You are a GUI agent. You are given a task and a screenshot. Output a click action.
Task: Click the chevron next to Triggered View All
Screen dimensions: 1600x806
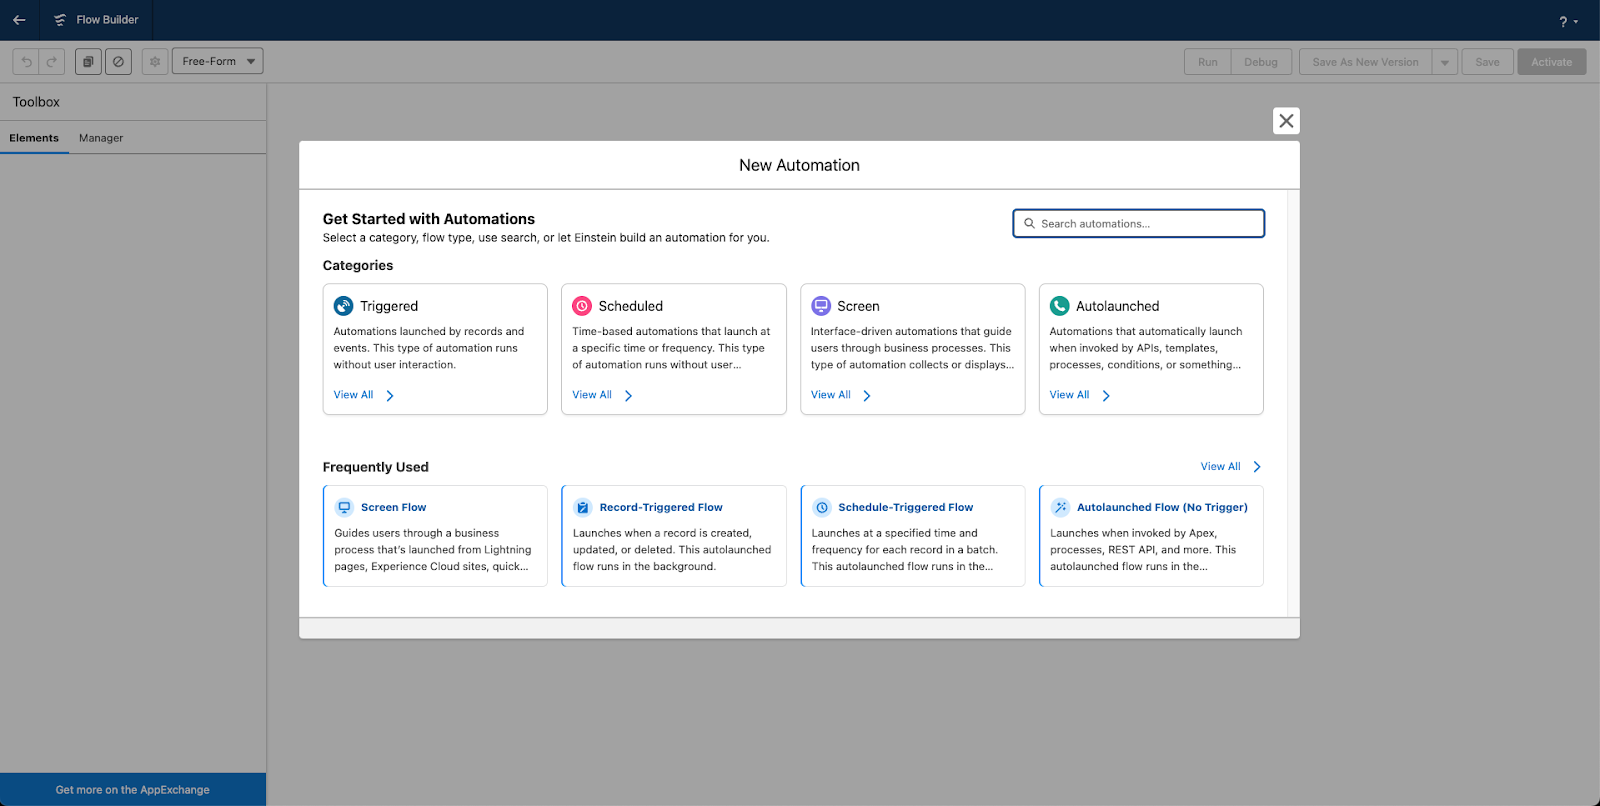click(x=390, y=396)
